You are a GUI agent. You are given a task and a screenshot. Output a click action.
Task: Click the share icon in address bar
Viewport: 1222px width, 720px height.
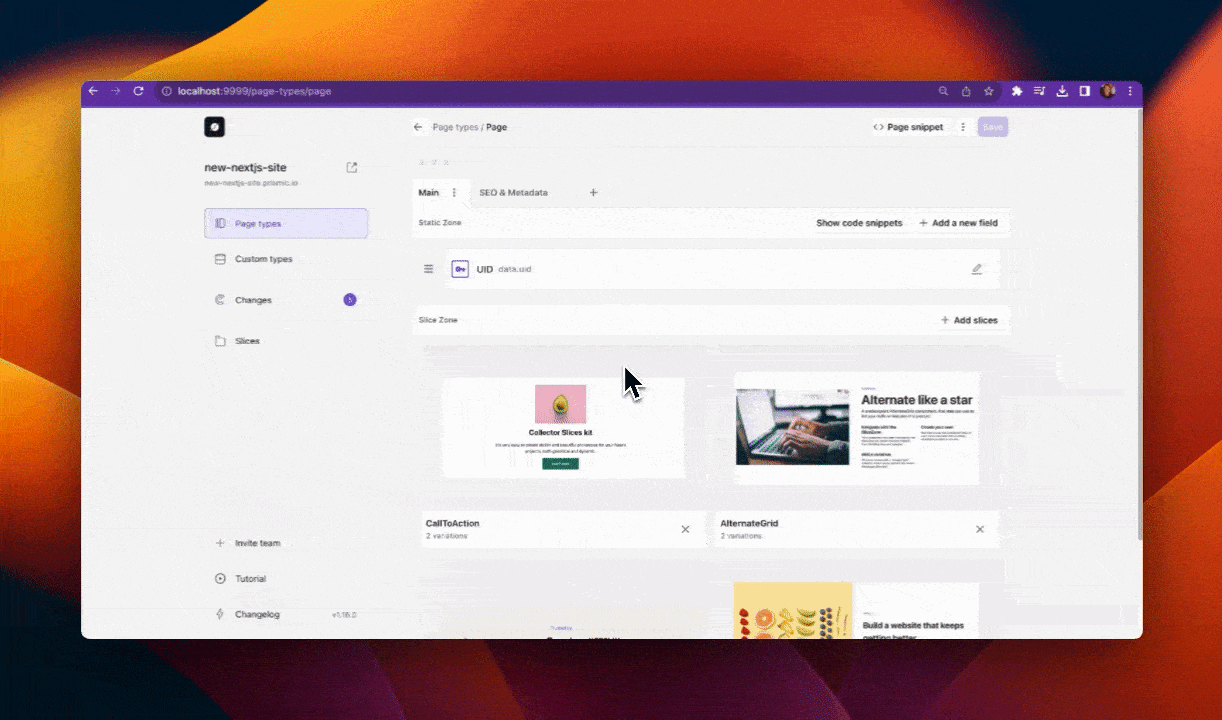click(x=966, y=91)
